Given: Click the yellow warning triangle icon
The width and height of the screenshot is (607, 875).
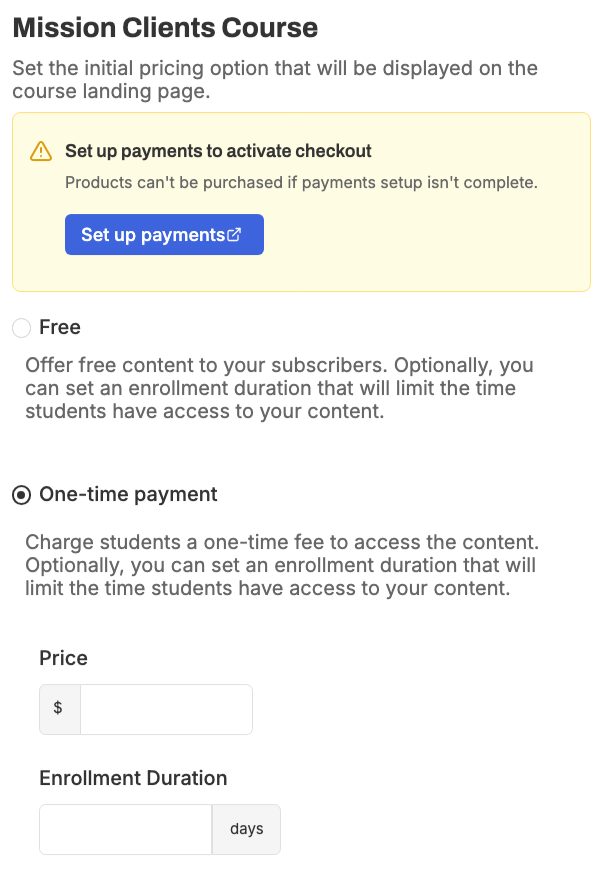Looking at the screenshot, I should [x=40, y=151].
